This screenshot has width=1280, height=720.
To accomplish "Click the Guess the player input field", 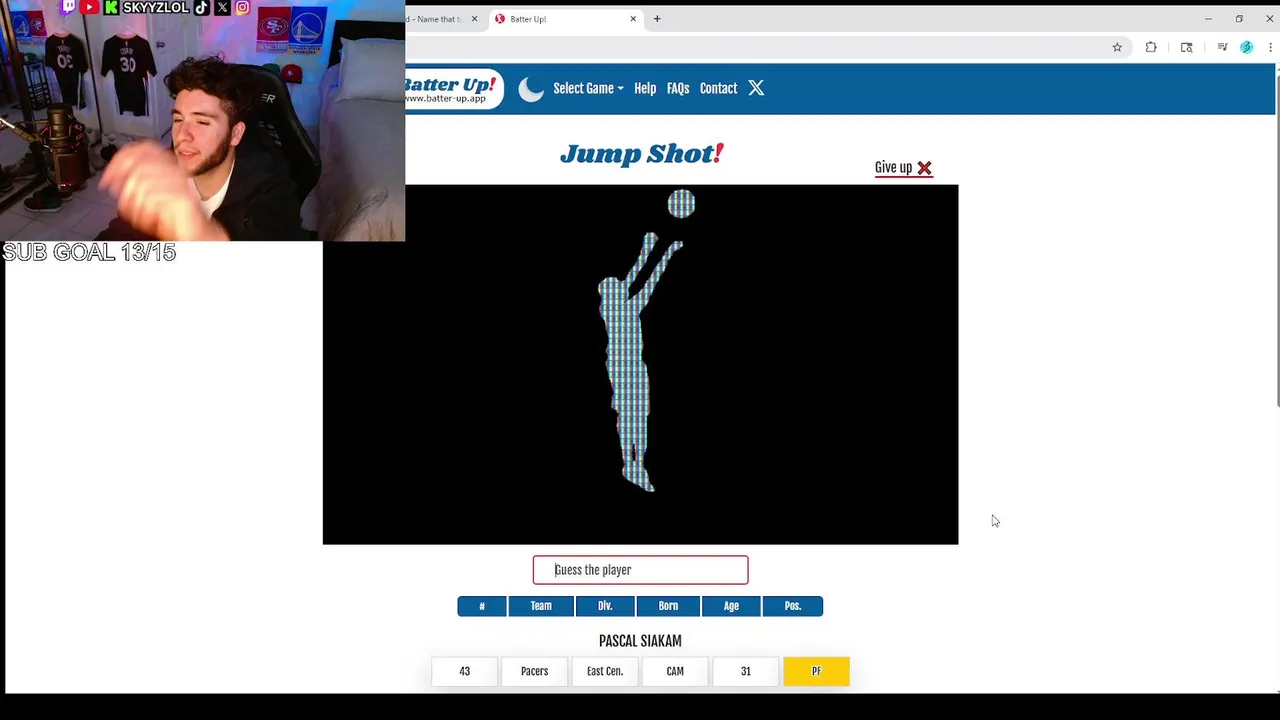I will [x=640, y=570].
